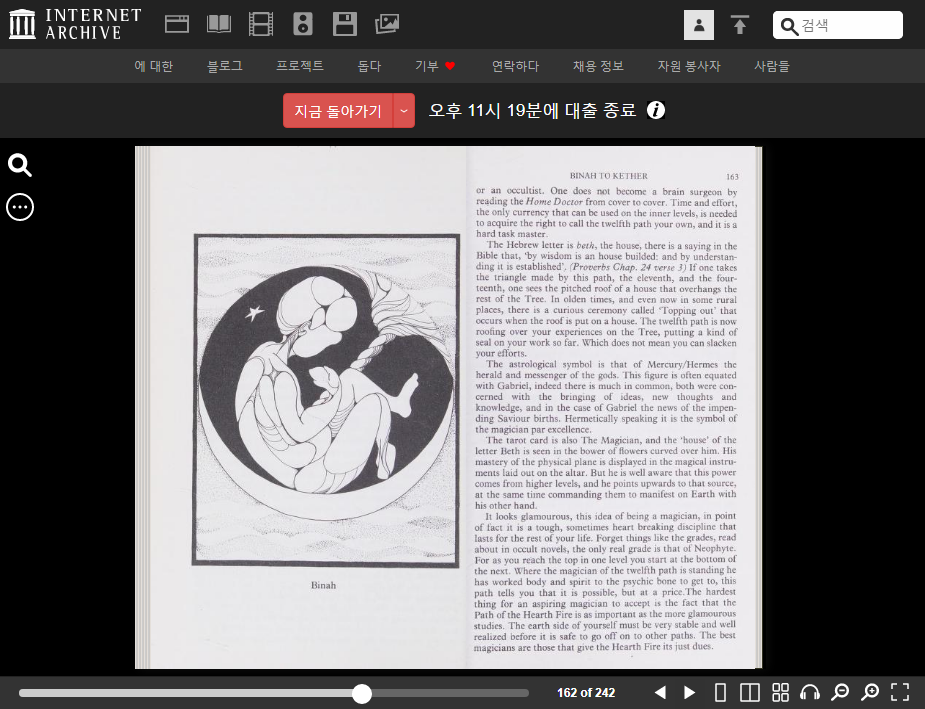This screenshot has height=709, width=925.
Task: Open the Audio speaker icon
Action: click(303, 24)
